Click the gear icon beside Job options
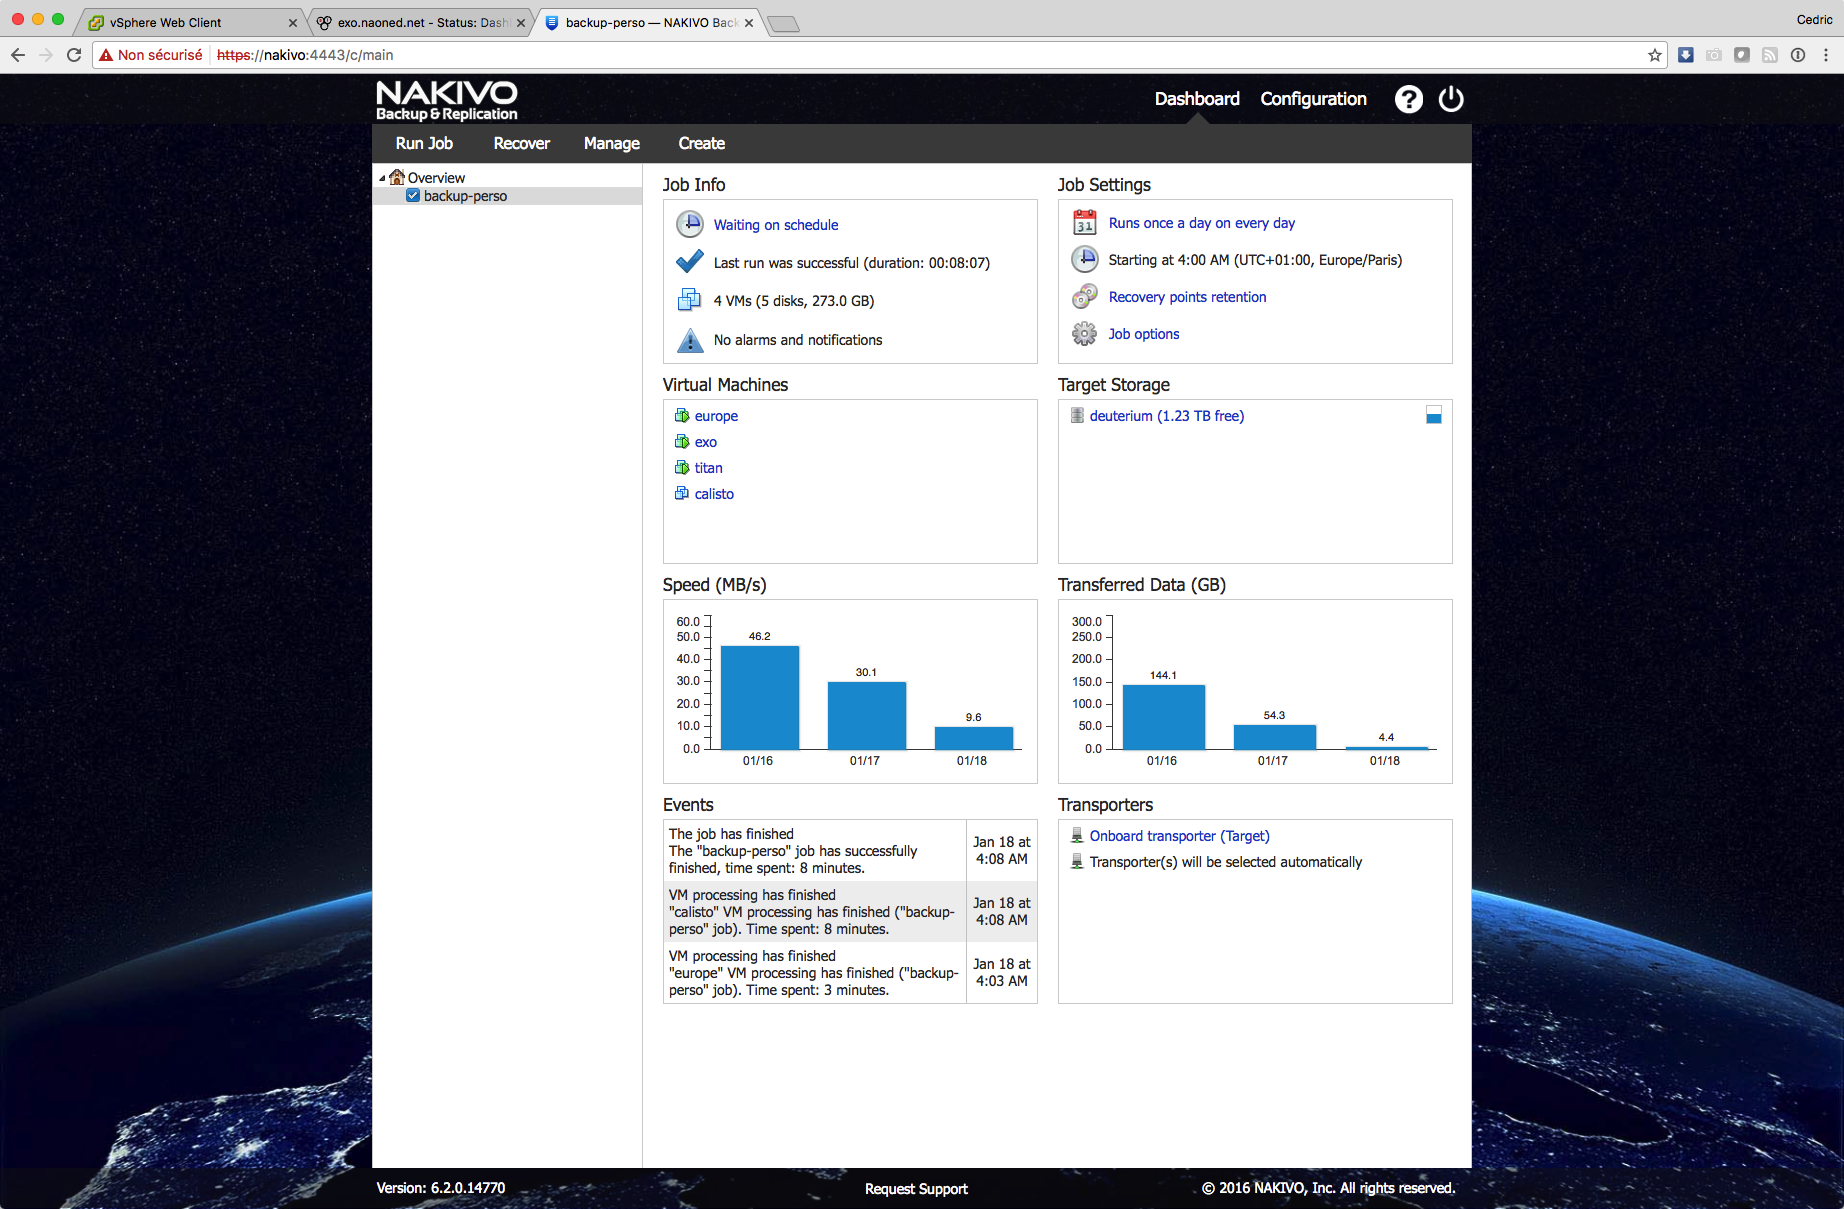 [1084, 334]
